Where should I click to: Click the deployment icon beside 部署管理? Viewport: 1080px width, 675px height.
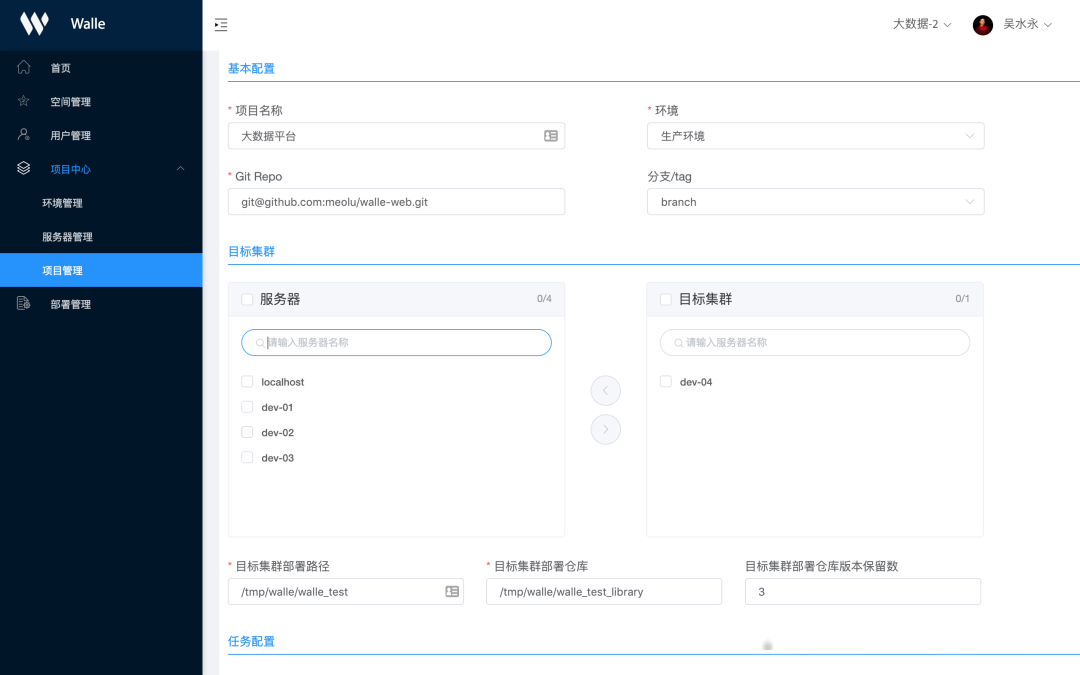(24, 304)
